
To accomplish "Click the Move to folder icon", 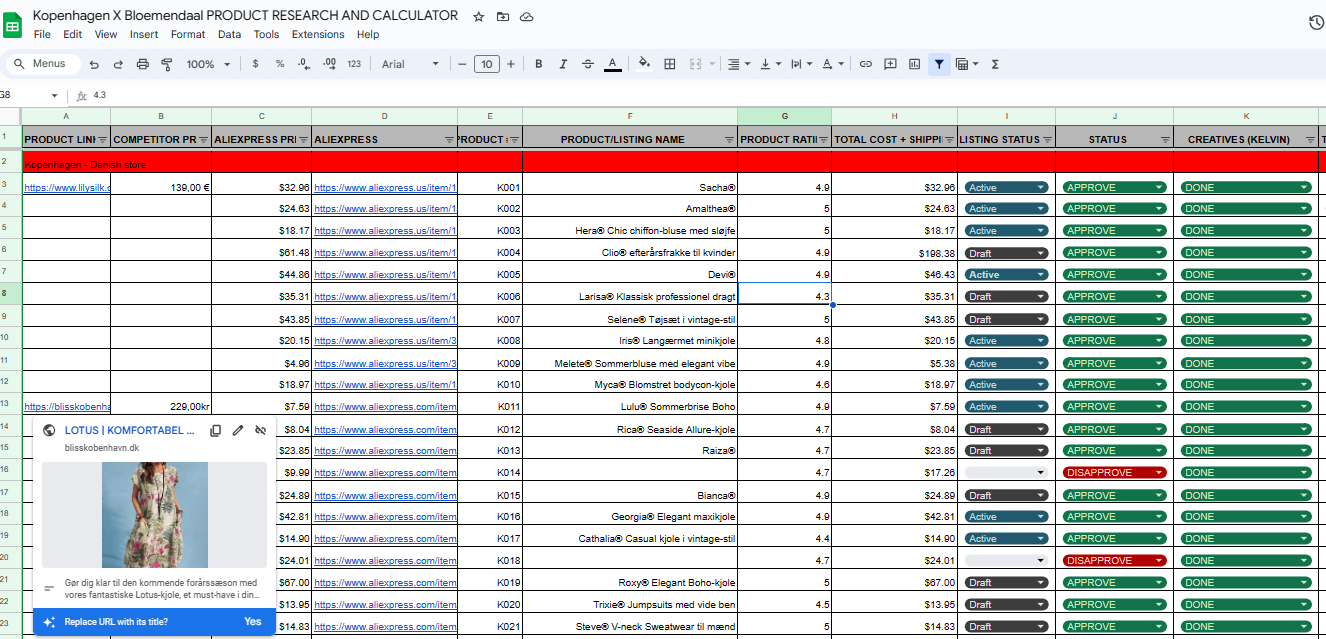I will 503,17.
